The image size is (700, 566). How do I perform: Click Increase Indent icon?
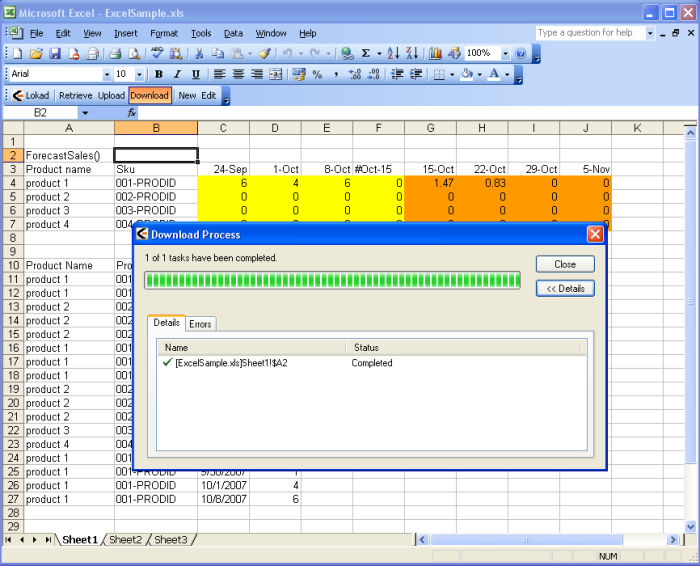(416, 75)
